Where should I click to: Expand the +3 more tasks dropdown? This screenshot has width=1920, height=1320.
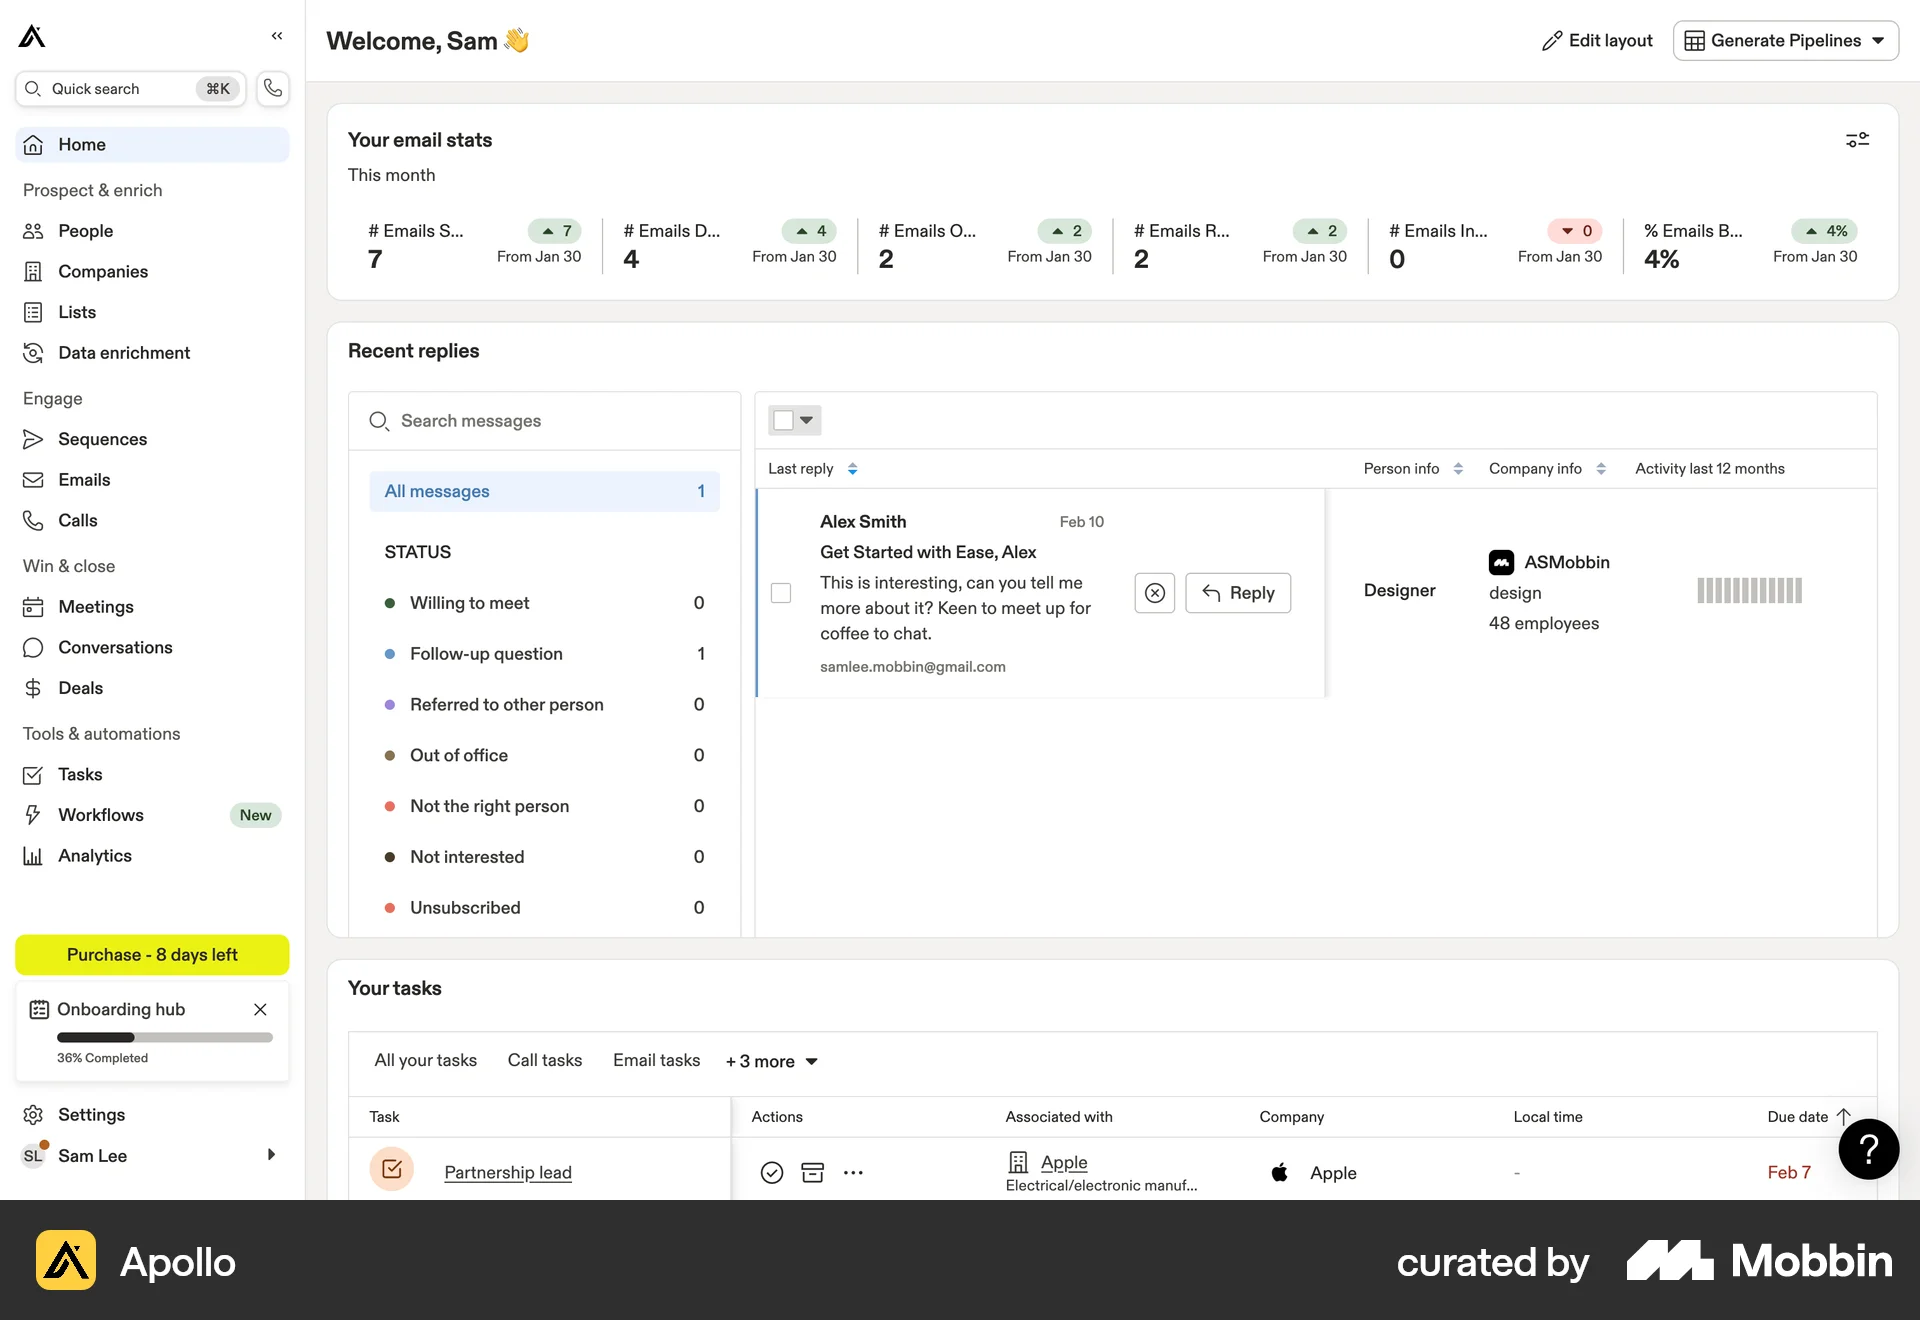[x=771, y=1061]
